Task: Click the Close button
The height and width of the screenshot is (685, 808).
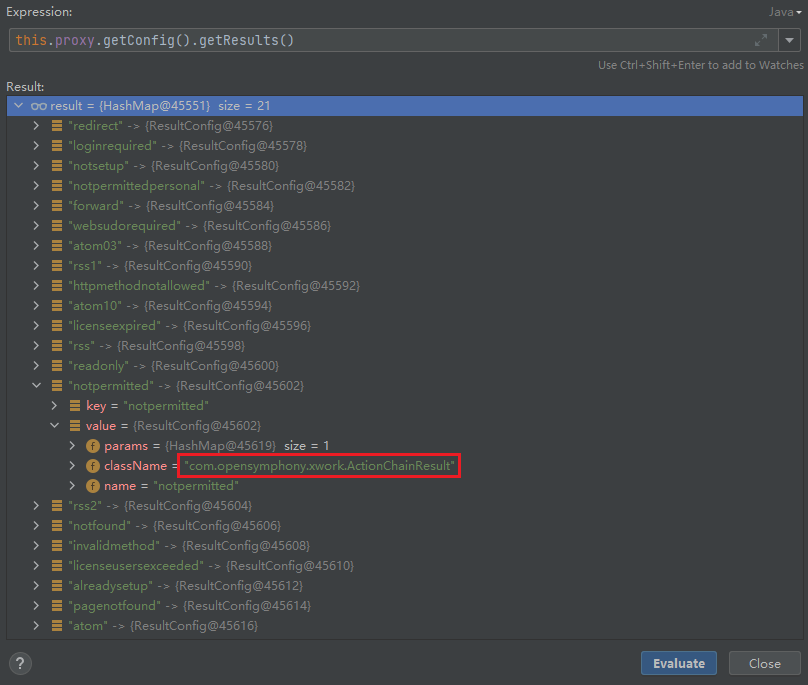Action: (x=764, y=663)
